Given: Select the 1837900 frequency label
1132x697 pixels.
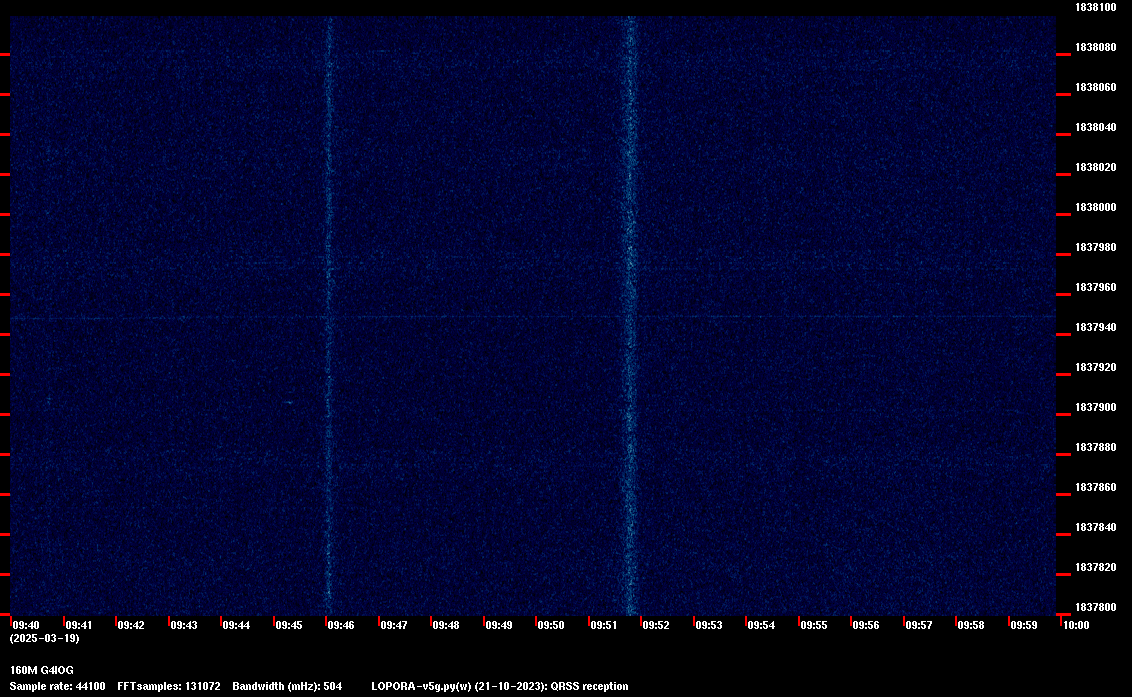Looking at the screenshot, I should tap(1095, 407).
